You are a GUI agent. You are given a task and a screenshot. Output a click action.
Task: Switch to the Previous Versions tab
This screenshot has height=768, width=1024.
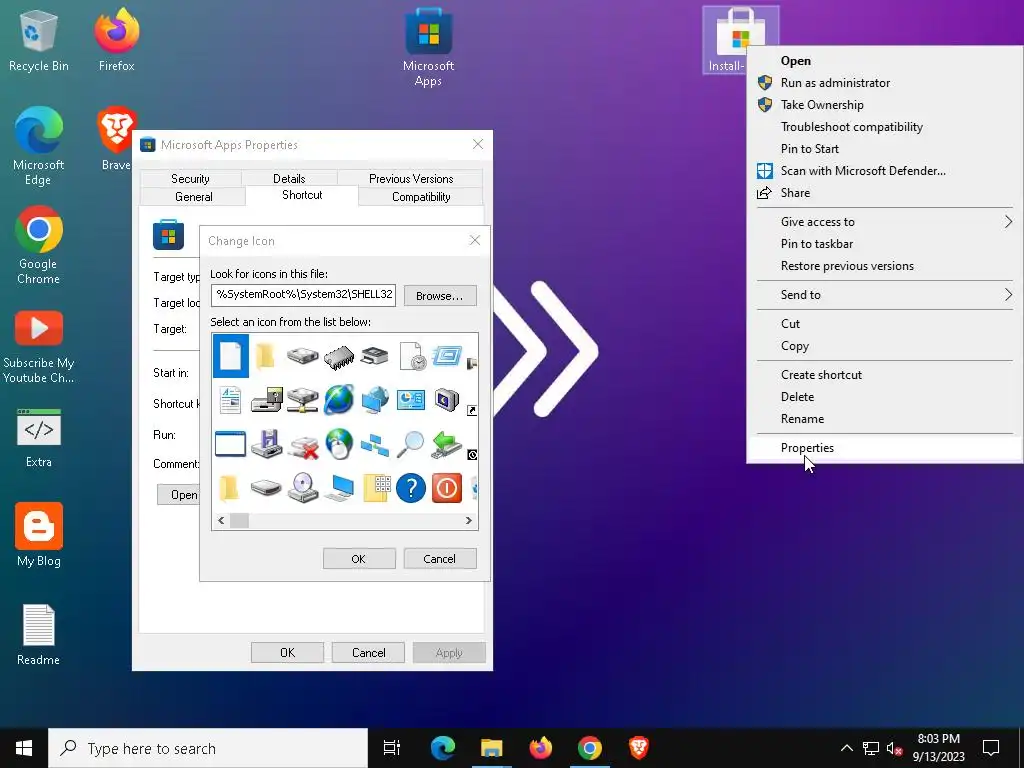coord(411,179)
